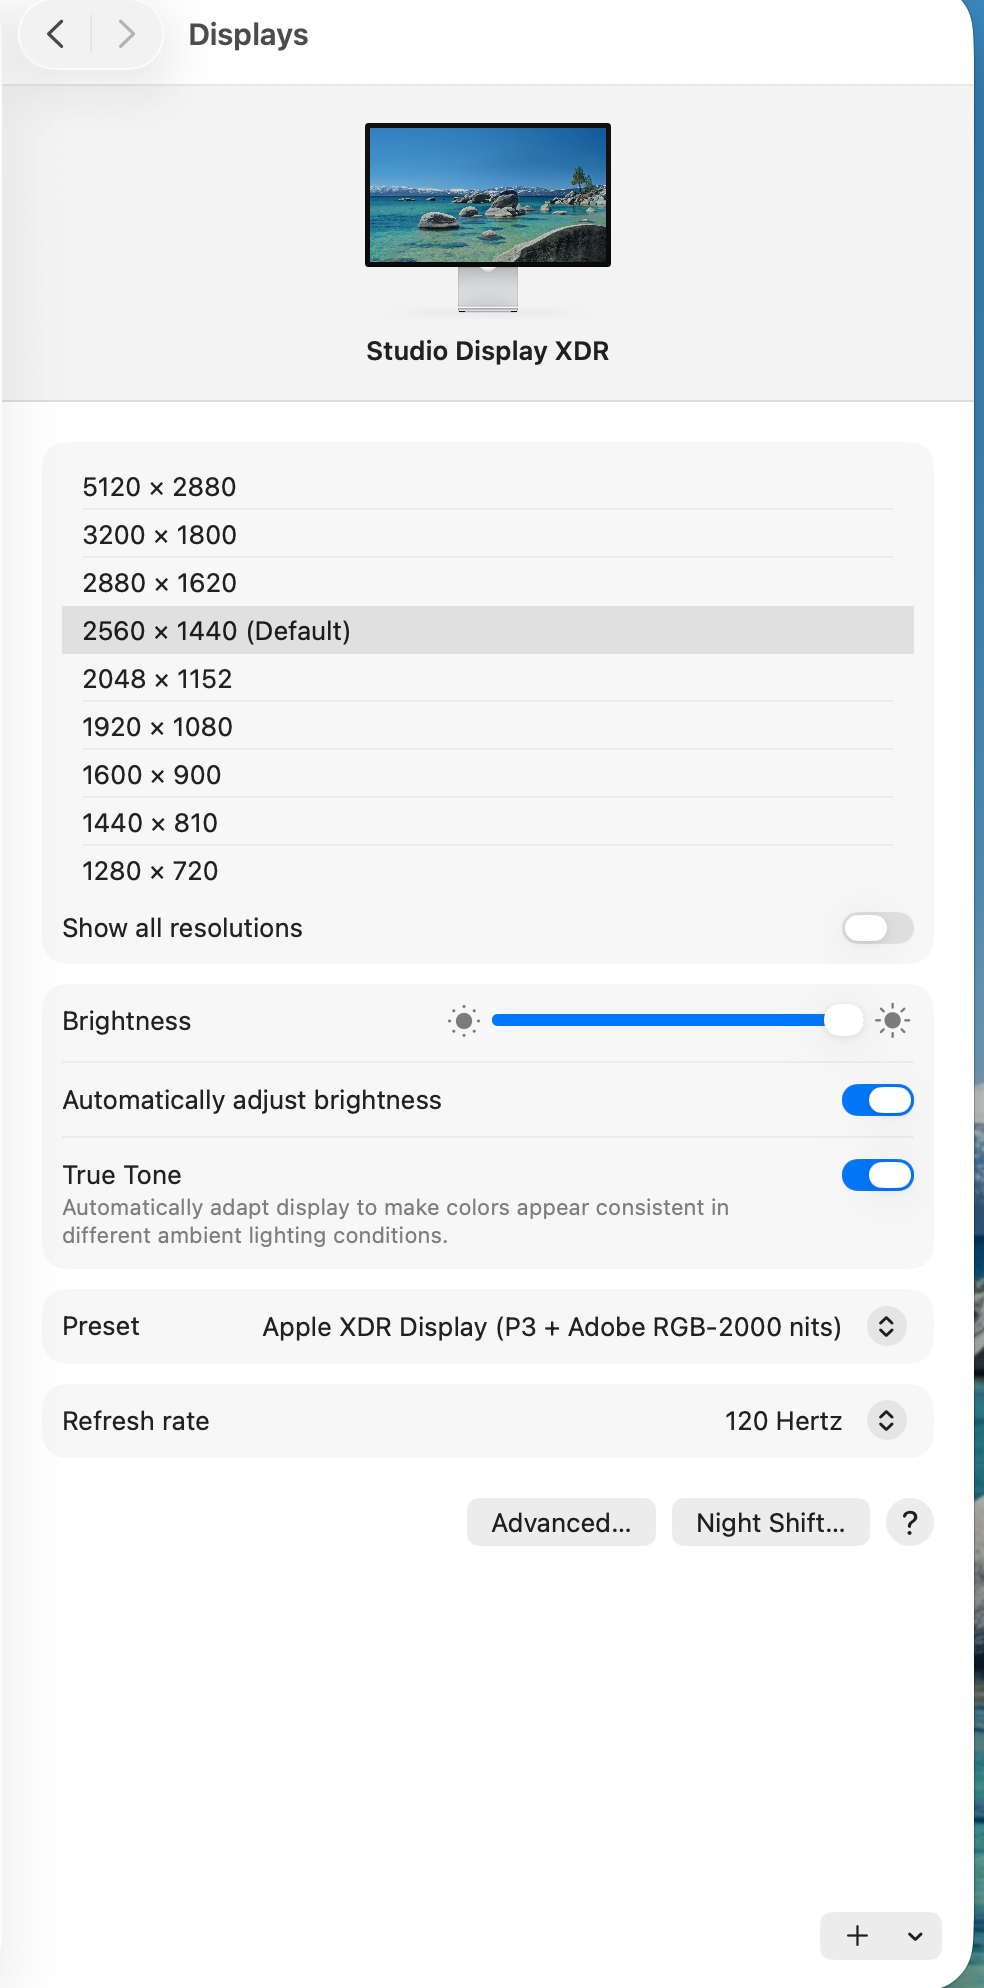The height and width of the screenshot is (1988, 984).
Task: Select 3200 × 1800 resolution
Action: (x=488, y=535)
